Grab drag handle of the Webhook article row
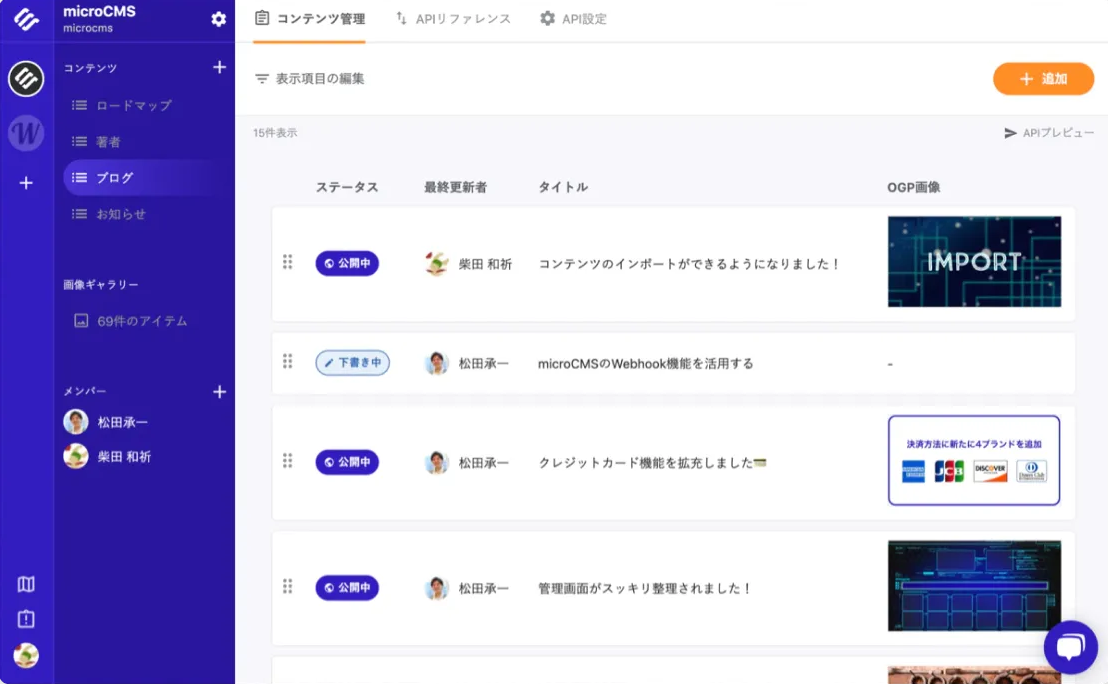Screen dimensions: 1108x684 (x=287, y=362)
